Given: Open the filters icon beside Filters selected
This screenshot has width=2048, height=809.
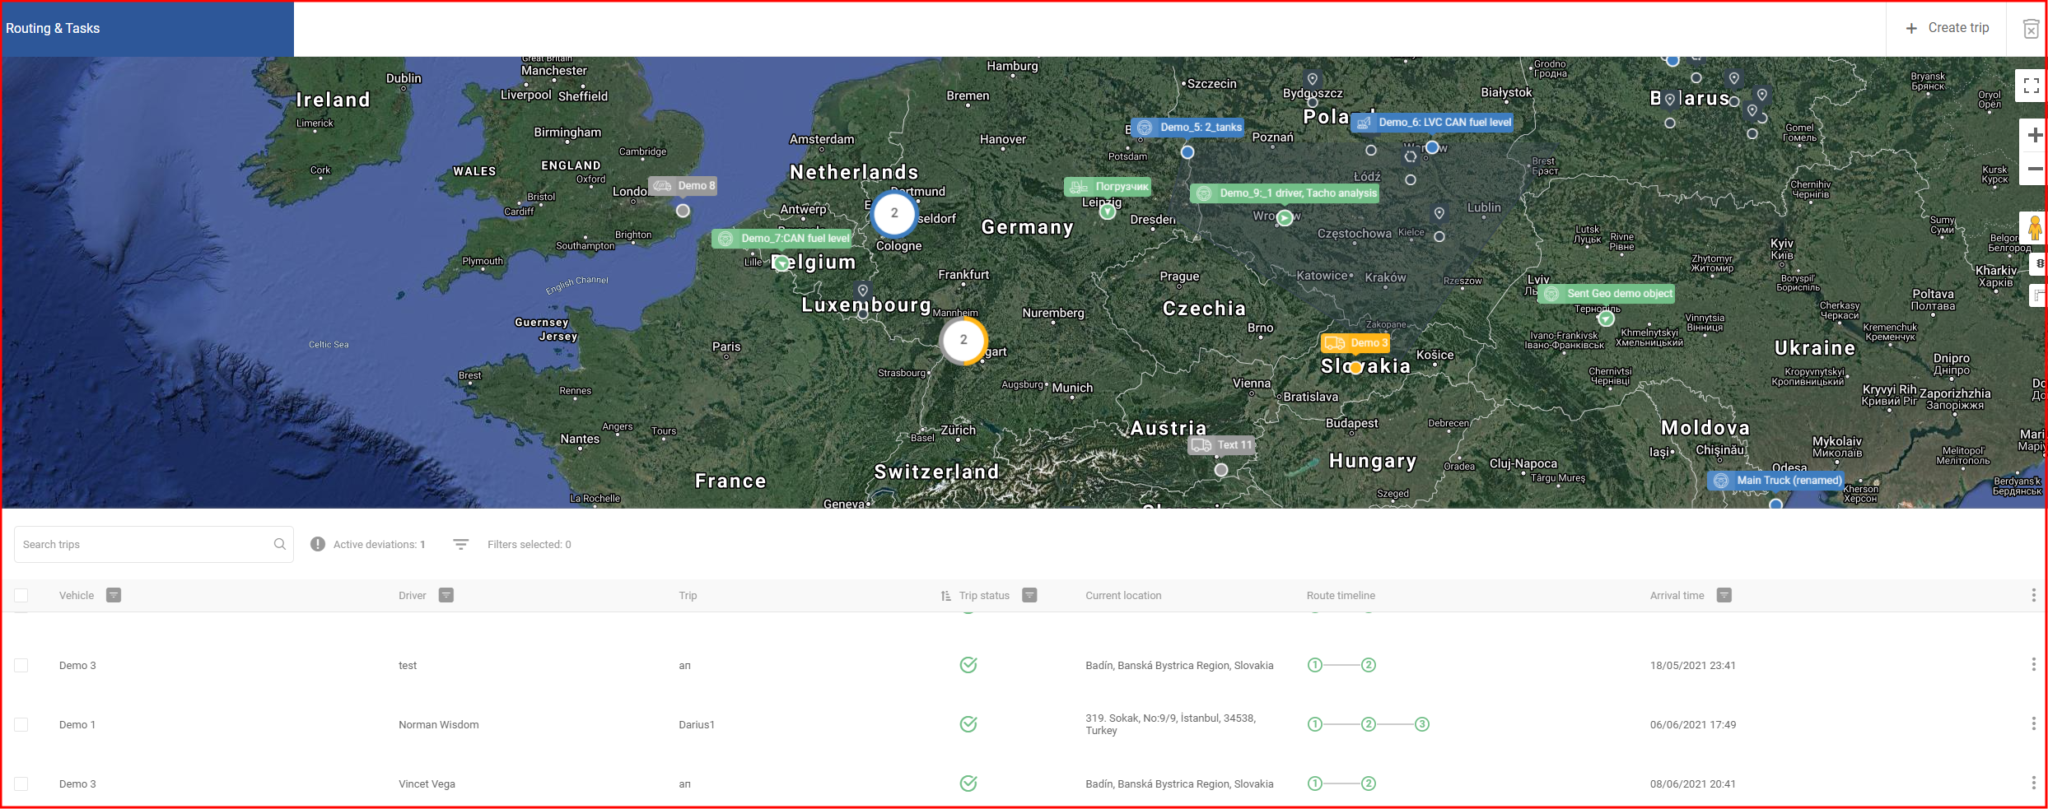Looking at the screenshot, I should click(x=461, y=544).
